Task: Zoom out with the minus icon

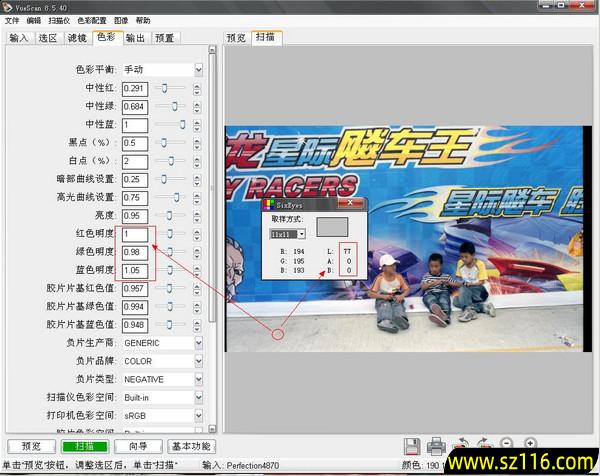Action: pos(506,443)
